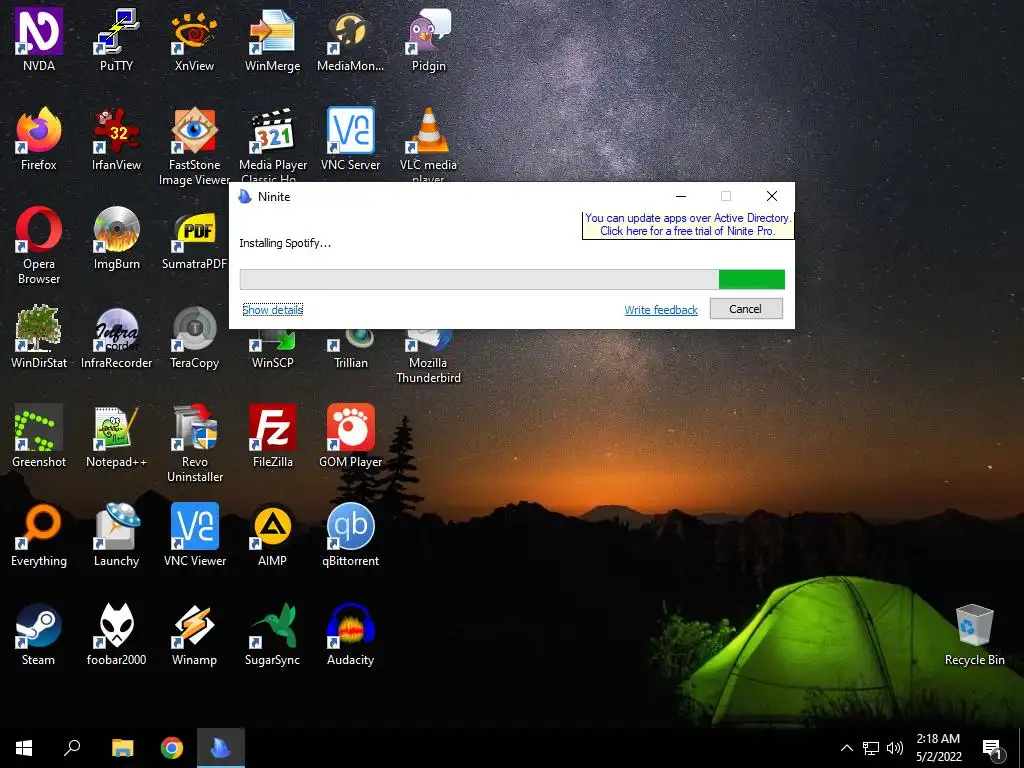Minimize the Ninite window
The height and width of the screenshot is (768, 1024).
(x=680, y=196)
